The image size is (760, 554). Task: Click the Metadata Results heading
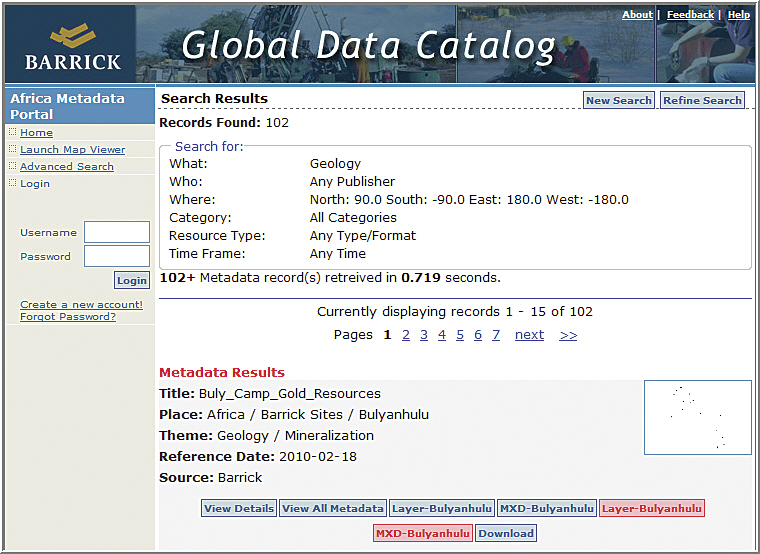click(222, 372)
